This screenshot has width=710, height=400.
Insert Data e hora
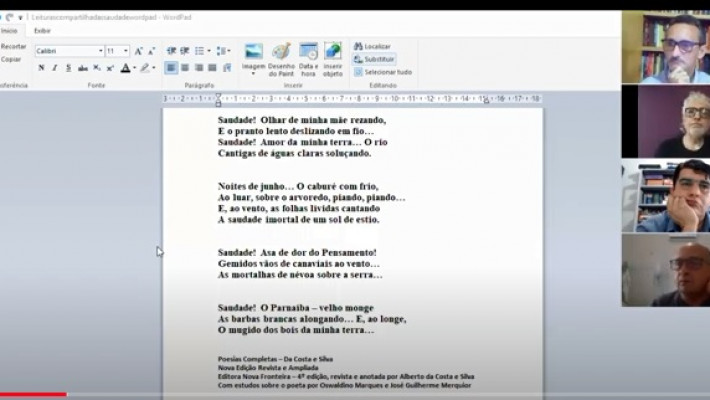(x=308, y=60)
